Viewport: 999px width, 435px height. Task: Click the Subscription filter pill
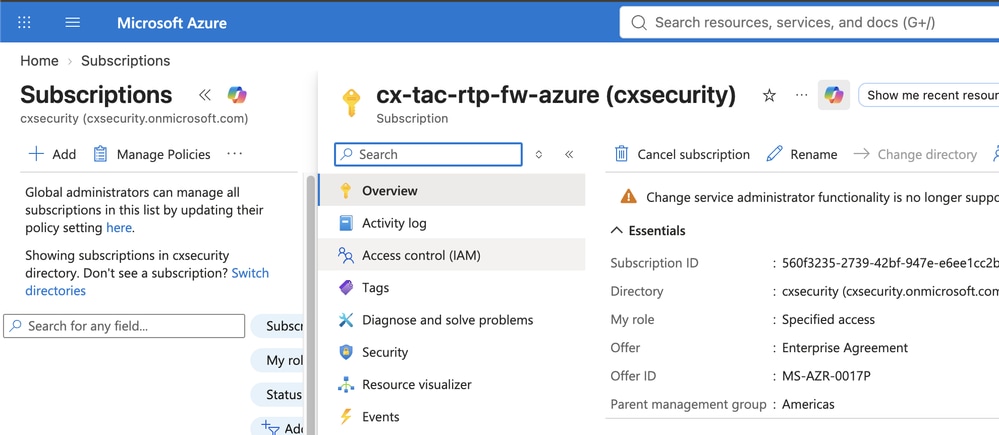tap(278, 326)
